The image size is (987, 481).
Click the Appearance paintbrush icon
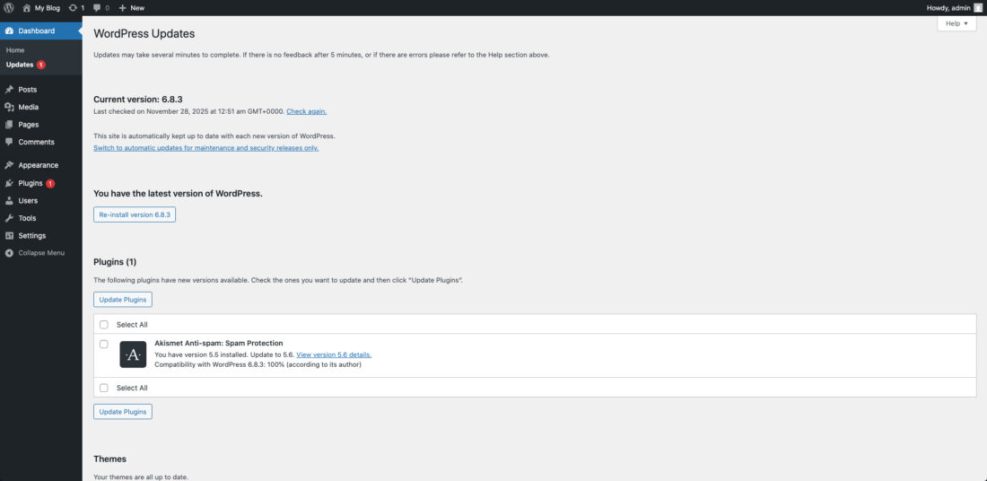click(9, 165)
